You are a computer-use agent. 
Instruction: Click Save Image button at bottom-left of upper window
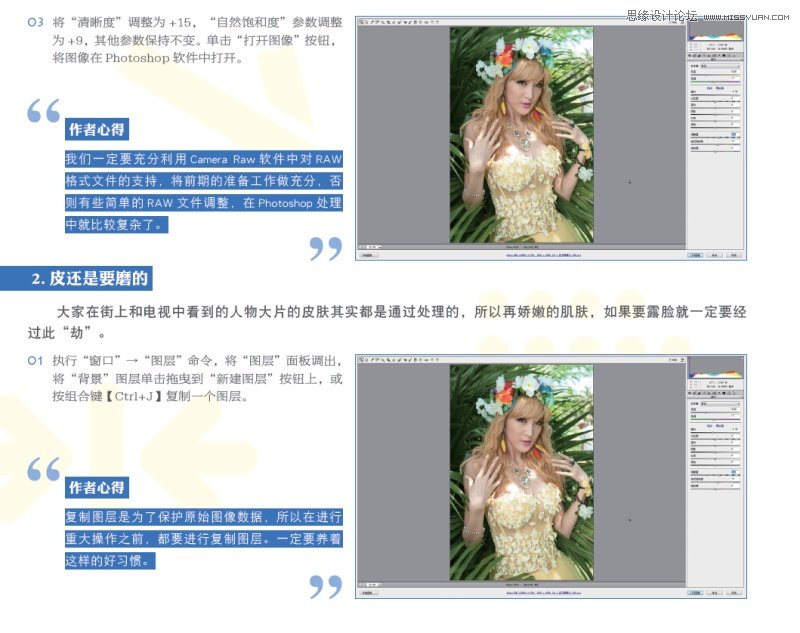(369, 255)
